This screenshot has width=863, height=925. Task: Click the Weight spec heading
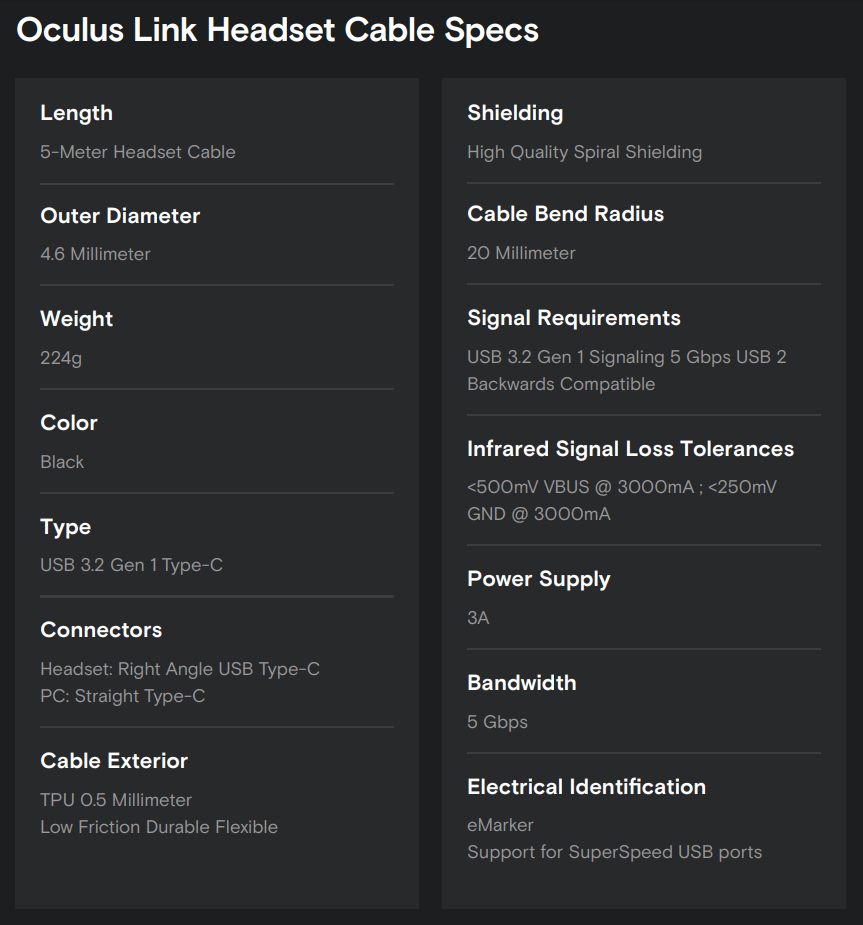point(76,319)
